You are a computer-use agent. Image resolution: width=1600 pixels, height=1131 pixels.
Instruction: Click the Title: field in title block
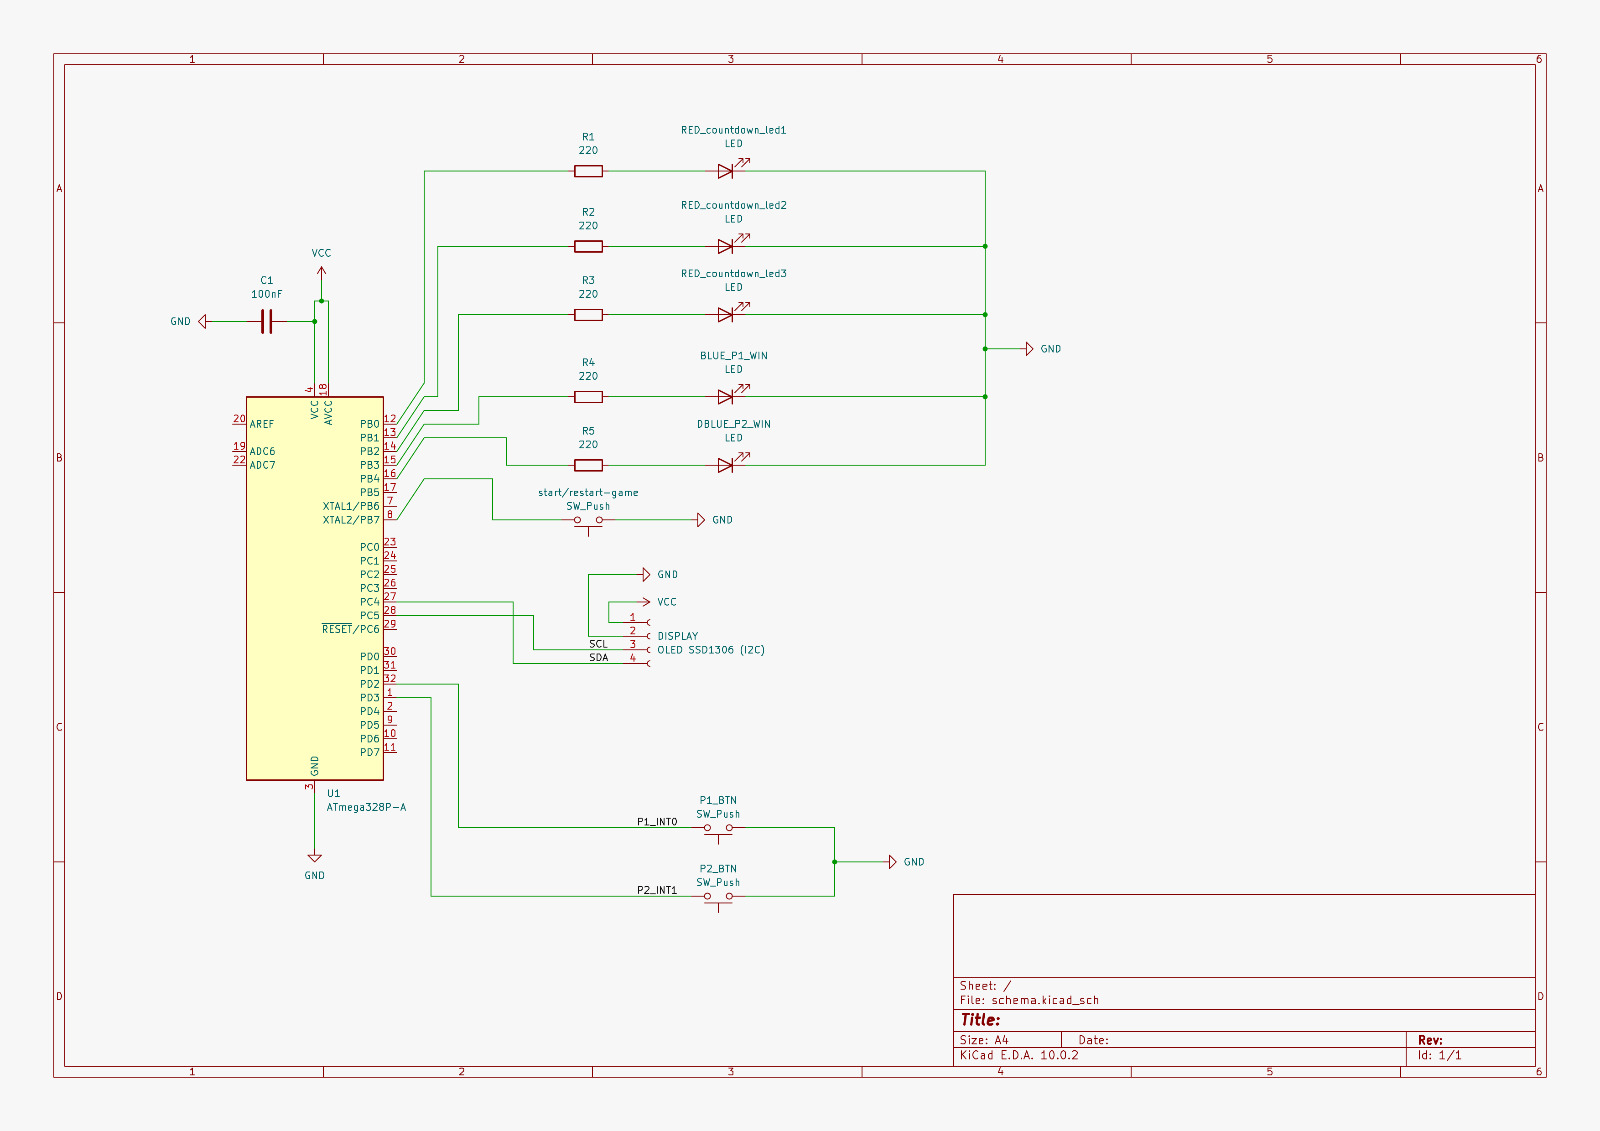pos(980,1020)
